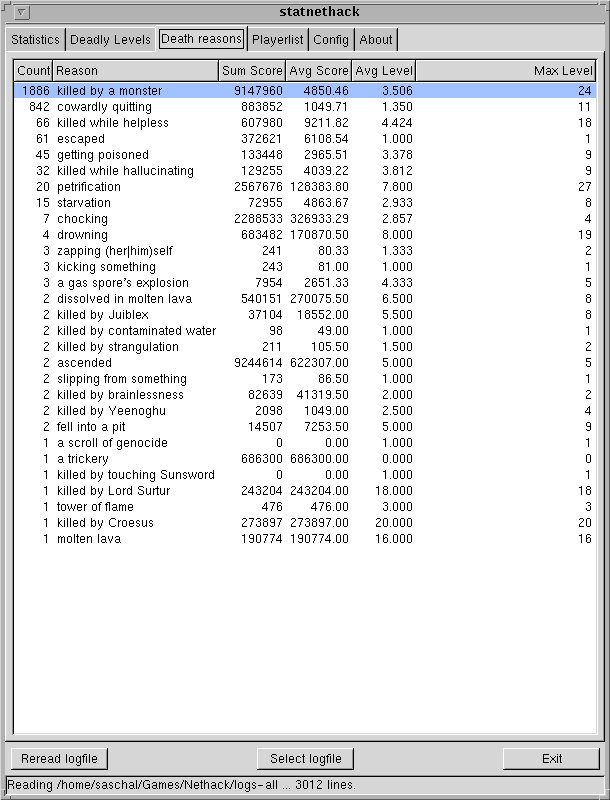
Task: Select the 'killed by Croesus' row
Action: click(x=305, y=522)
